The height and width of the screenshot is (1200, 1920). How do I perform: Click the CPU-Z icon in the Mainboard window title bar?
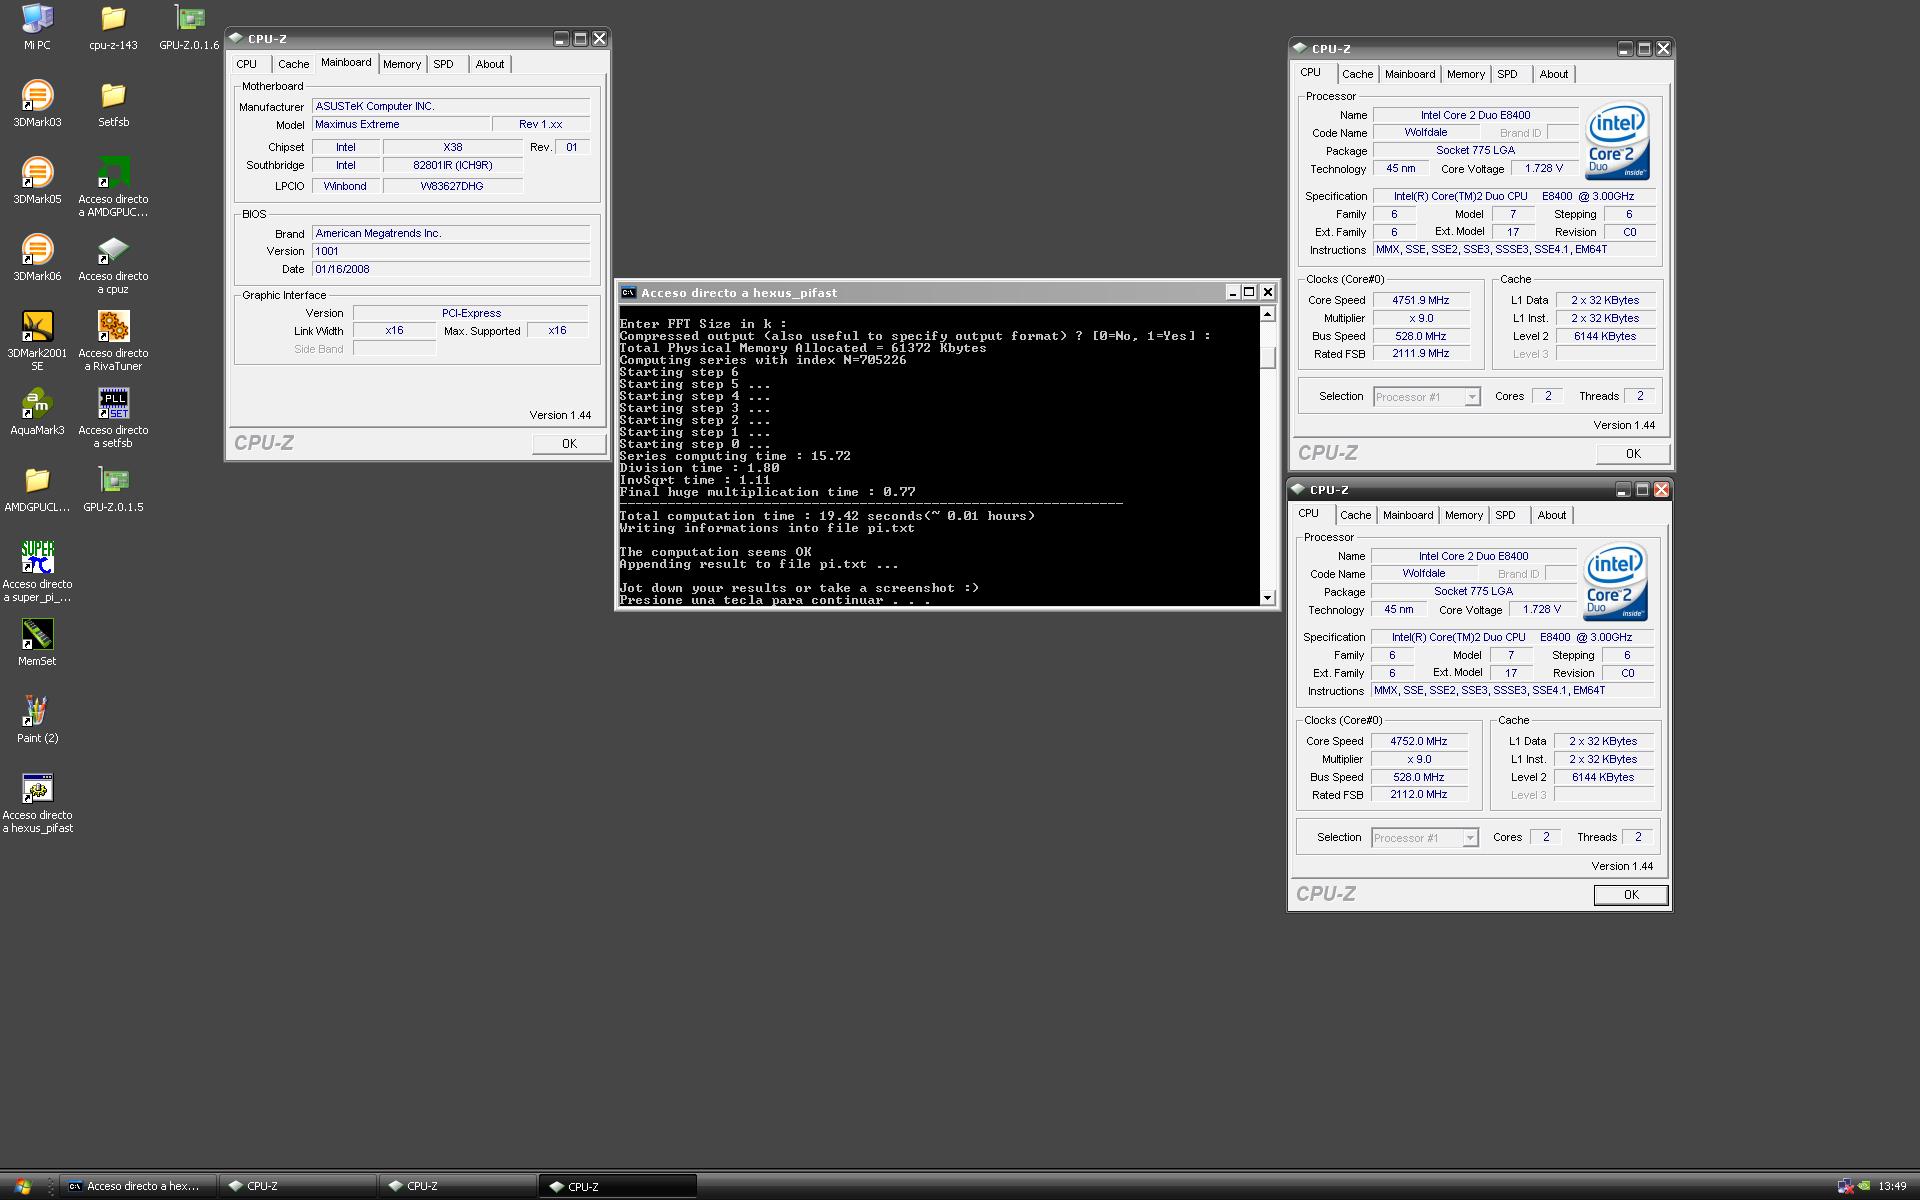pyautogui.click(x=236, y=39)
